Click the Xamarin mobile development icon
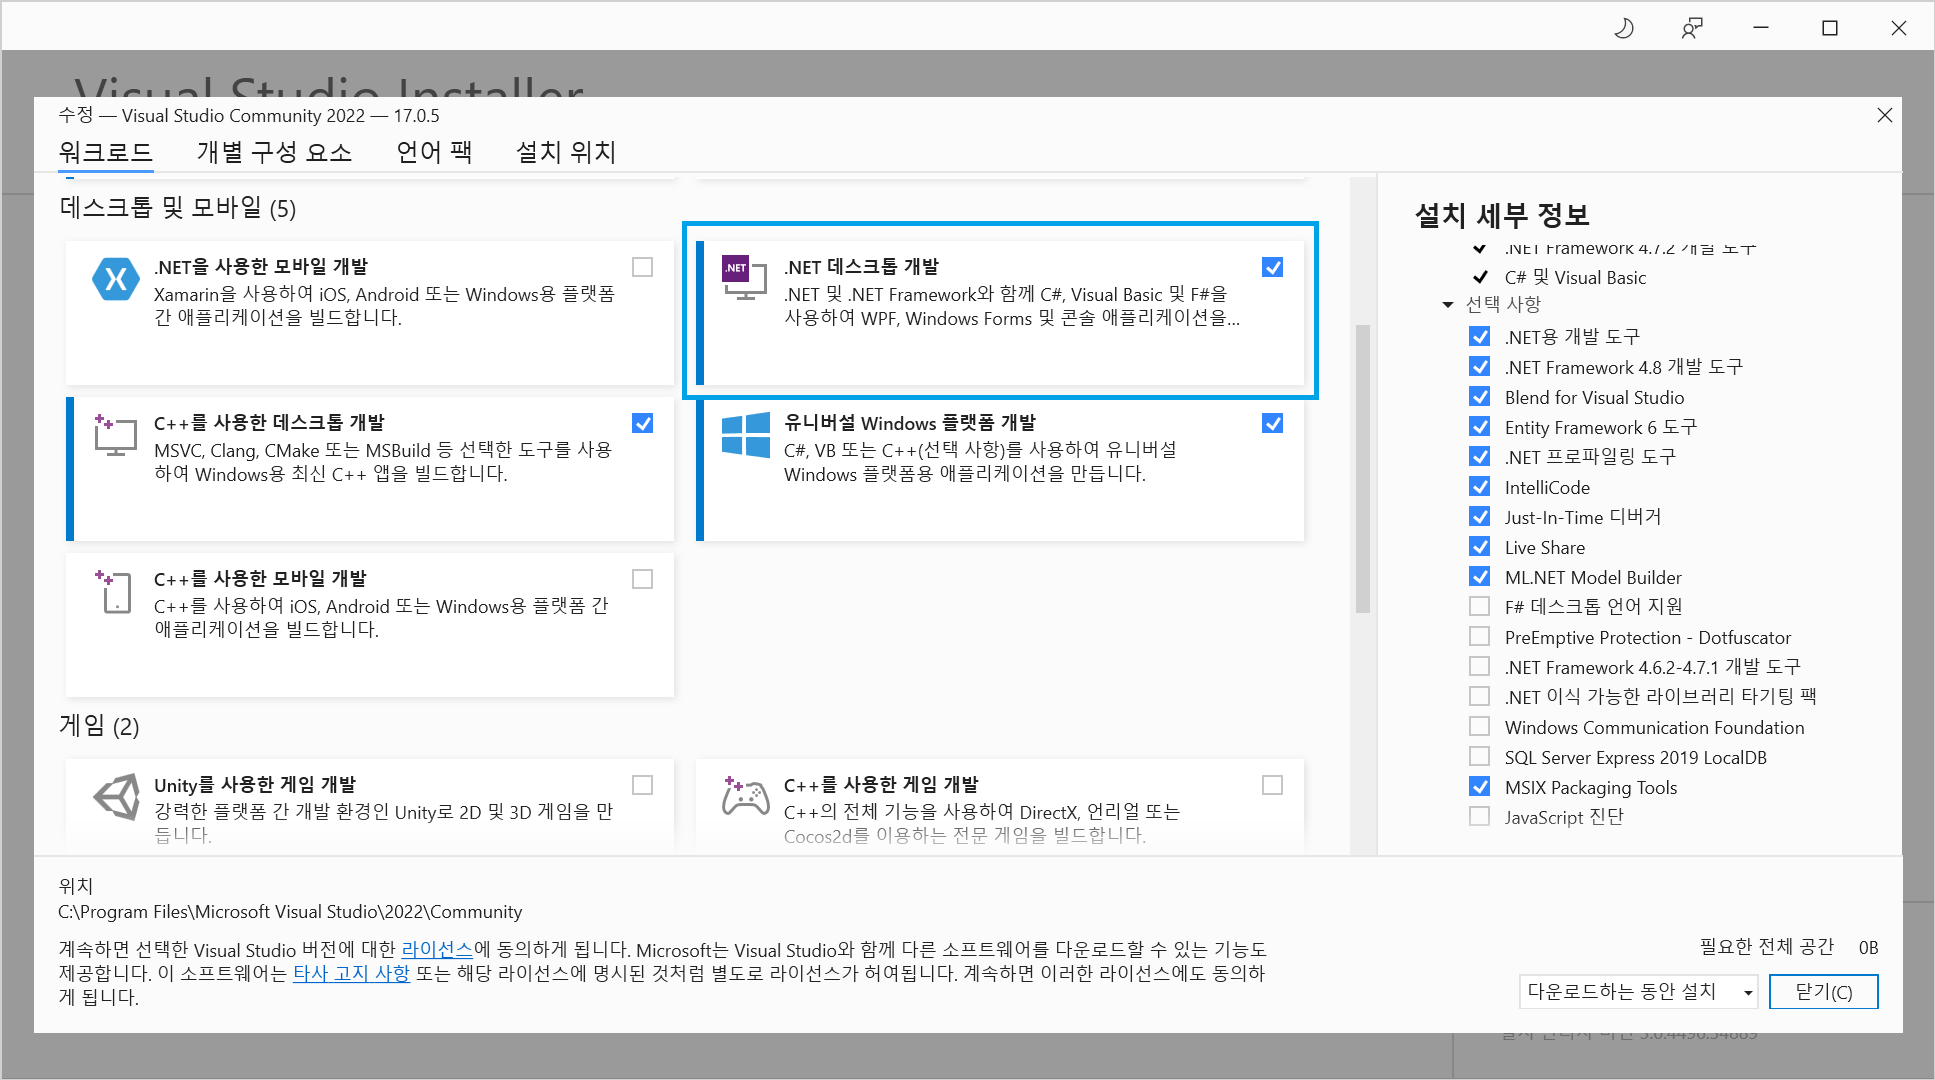This screenshot has width=1935, height=1080. pos(116,279)
